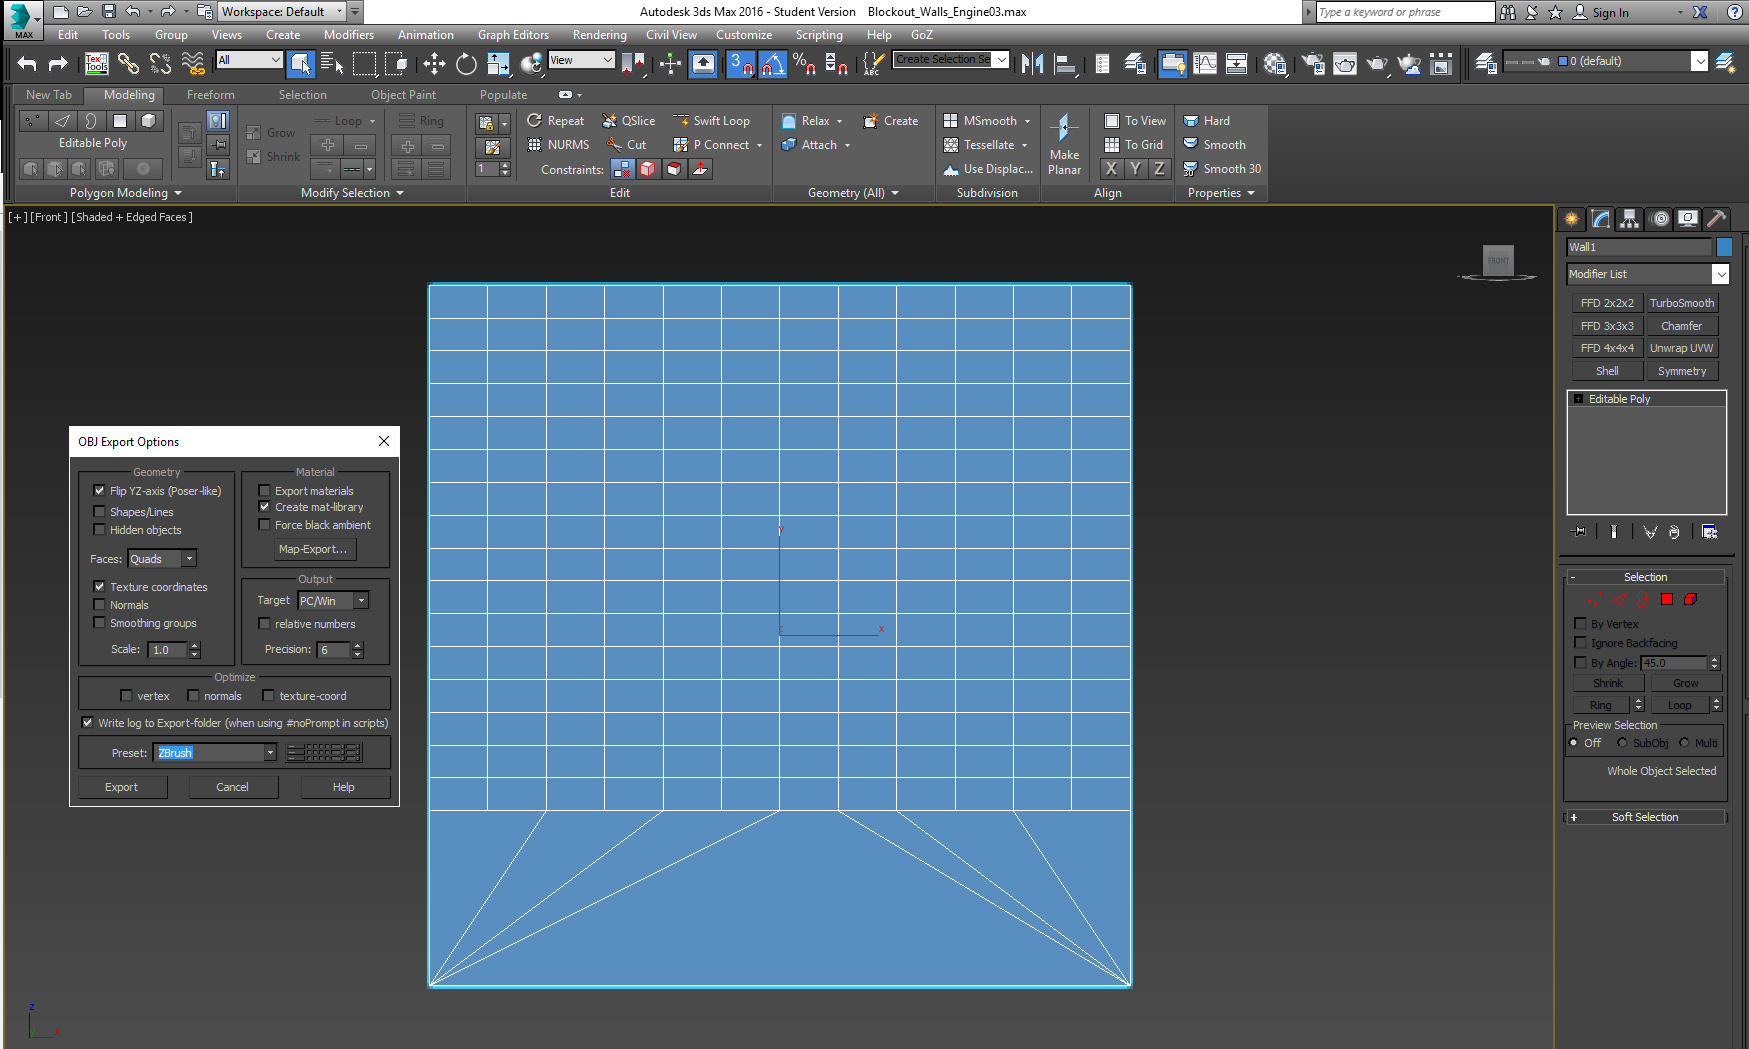Click the Wall1 object color swatch
The width and height of the screenshot is (1749, 1049).
tap(1724, 247)
